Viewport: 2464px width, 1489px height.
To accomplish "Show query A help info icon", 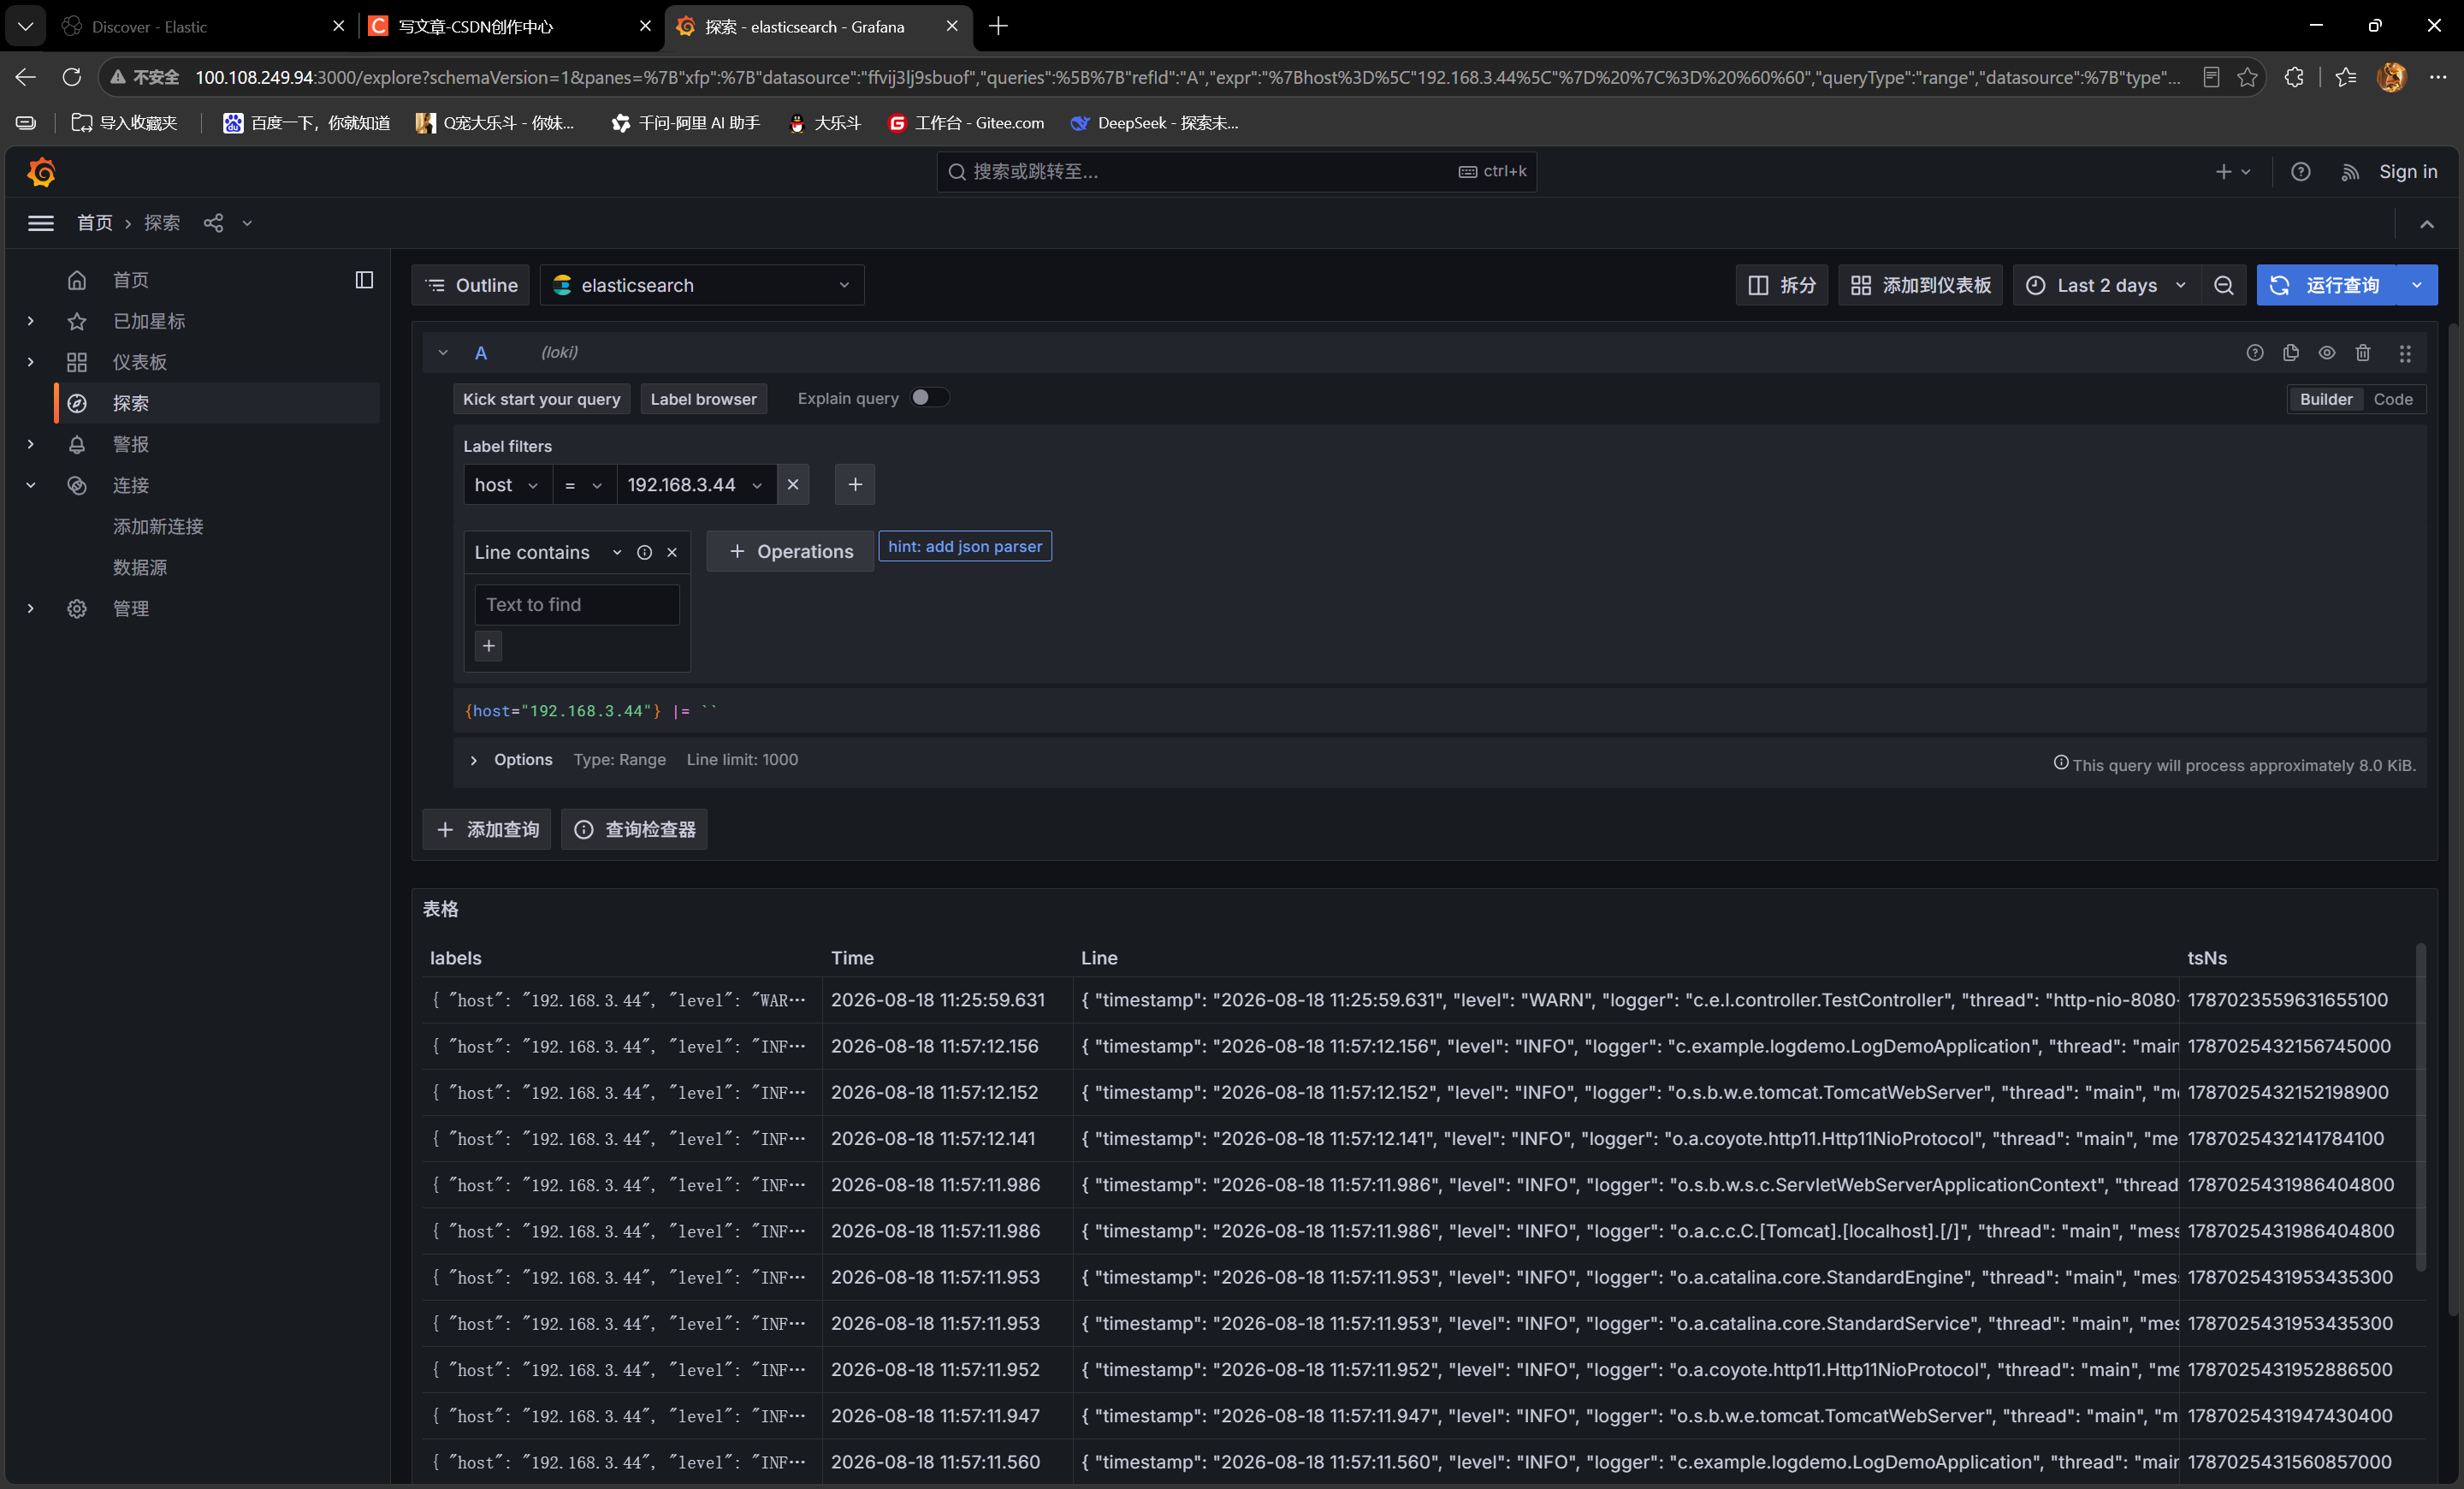I will click(2255, 353).
